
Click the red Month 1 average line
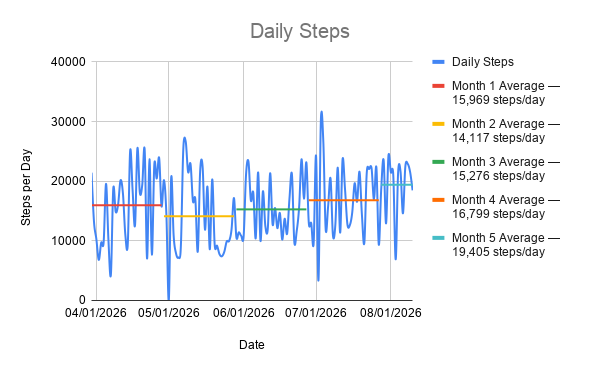tap(126, 205)
